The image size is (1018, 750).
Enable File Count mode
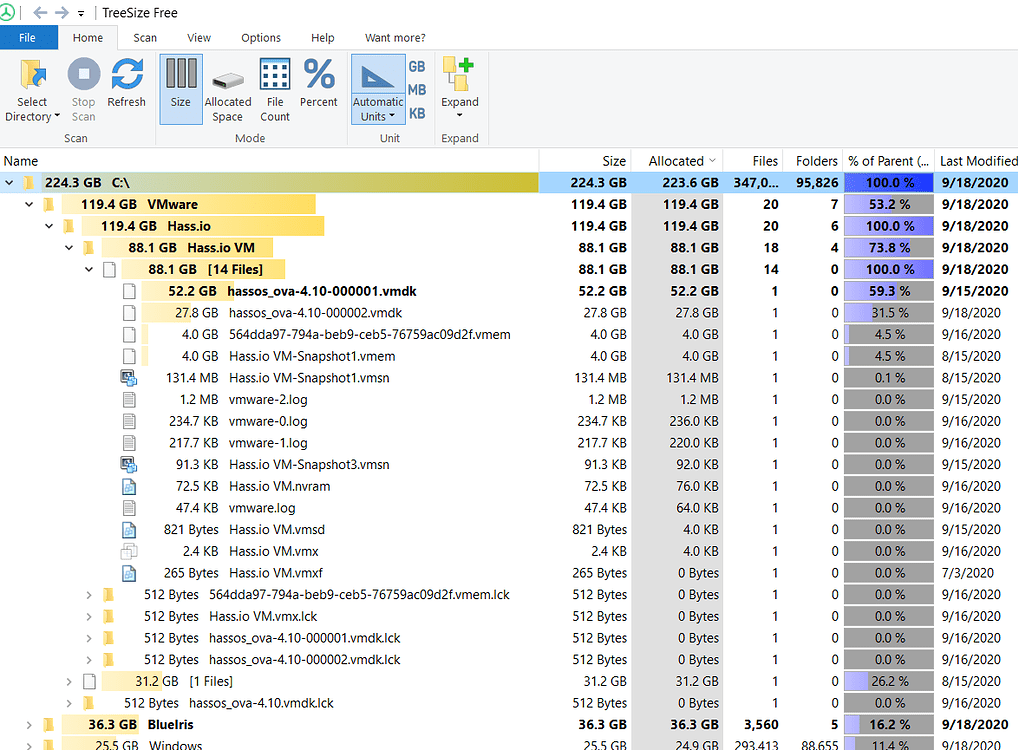coord(274,88)
